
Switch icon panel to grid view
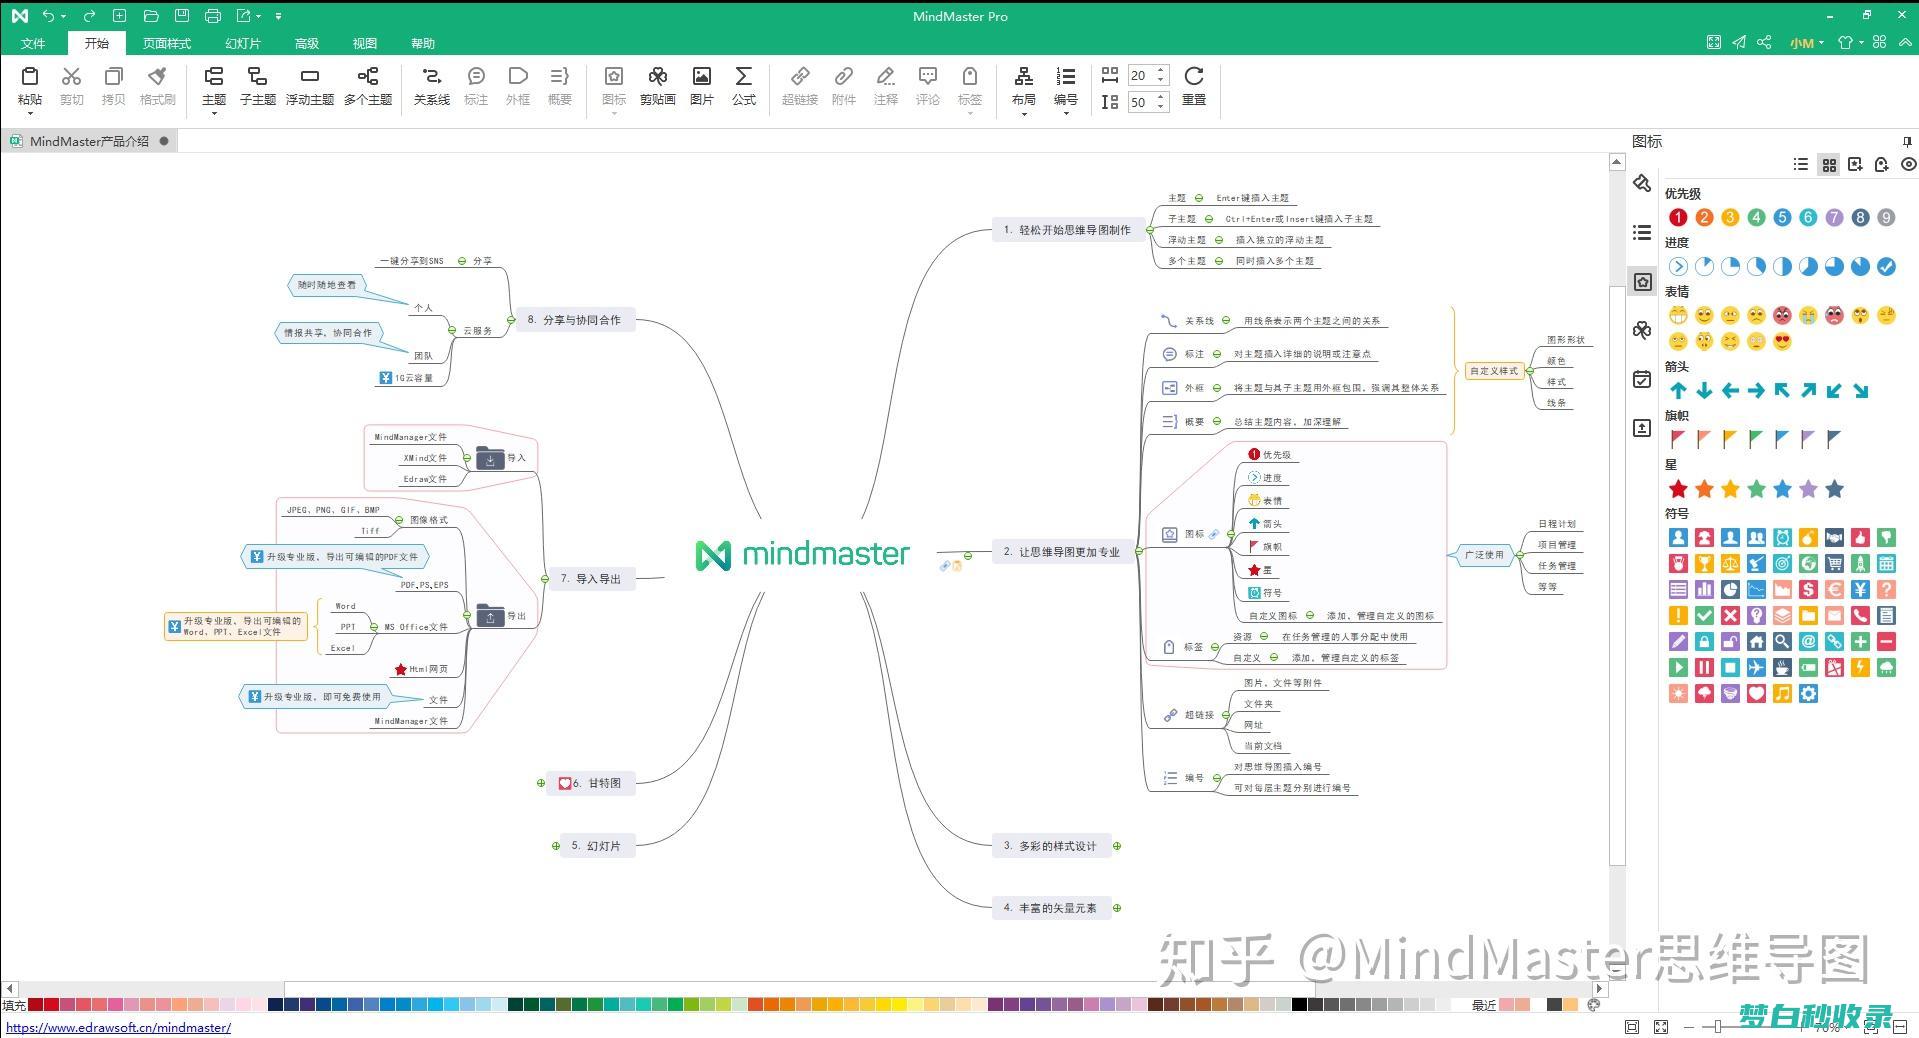point(1829,164)
